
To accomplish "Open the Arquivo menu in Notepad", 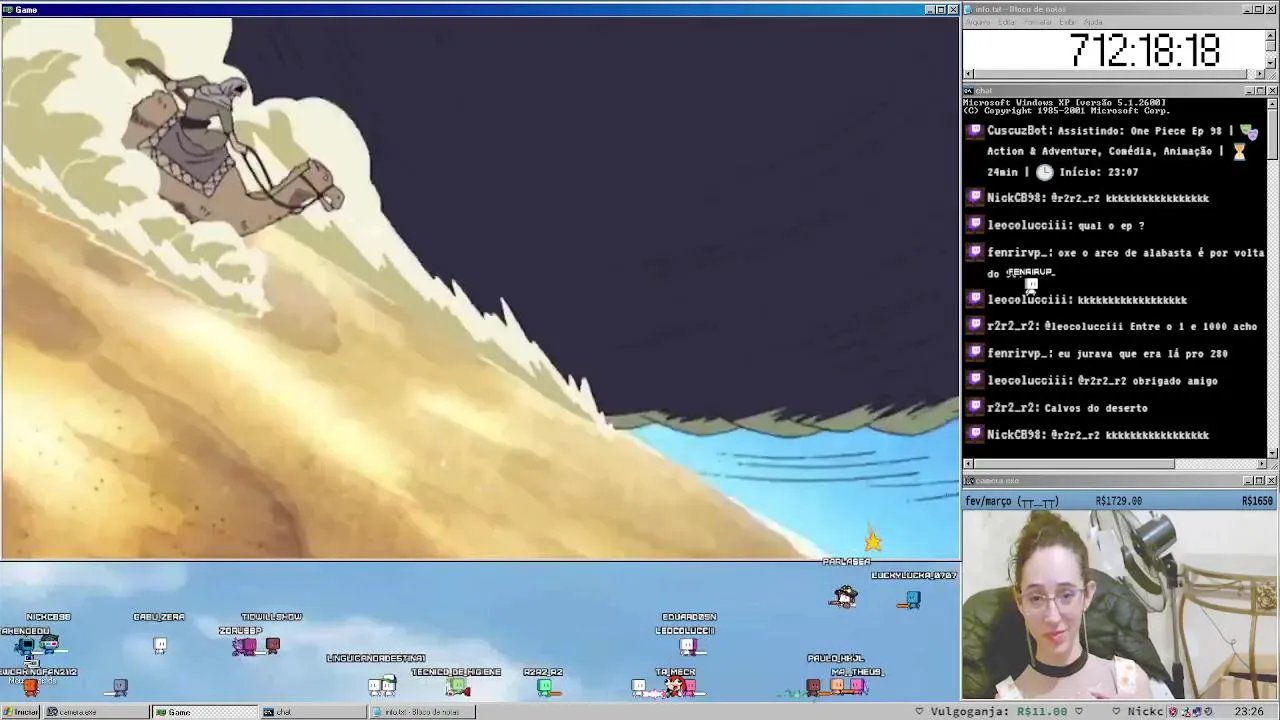I will click(978, 22).
